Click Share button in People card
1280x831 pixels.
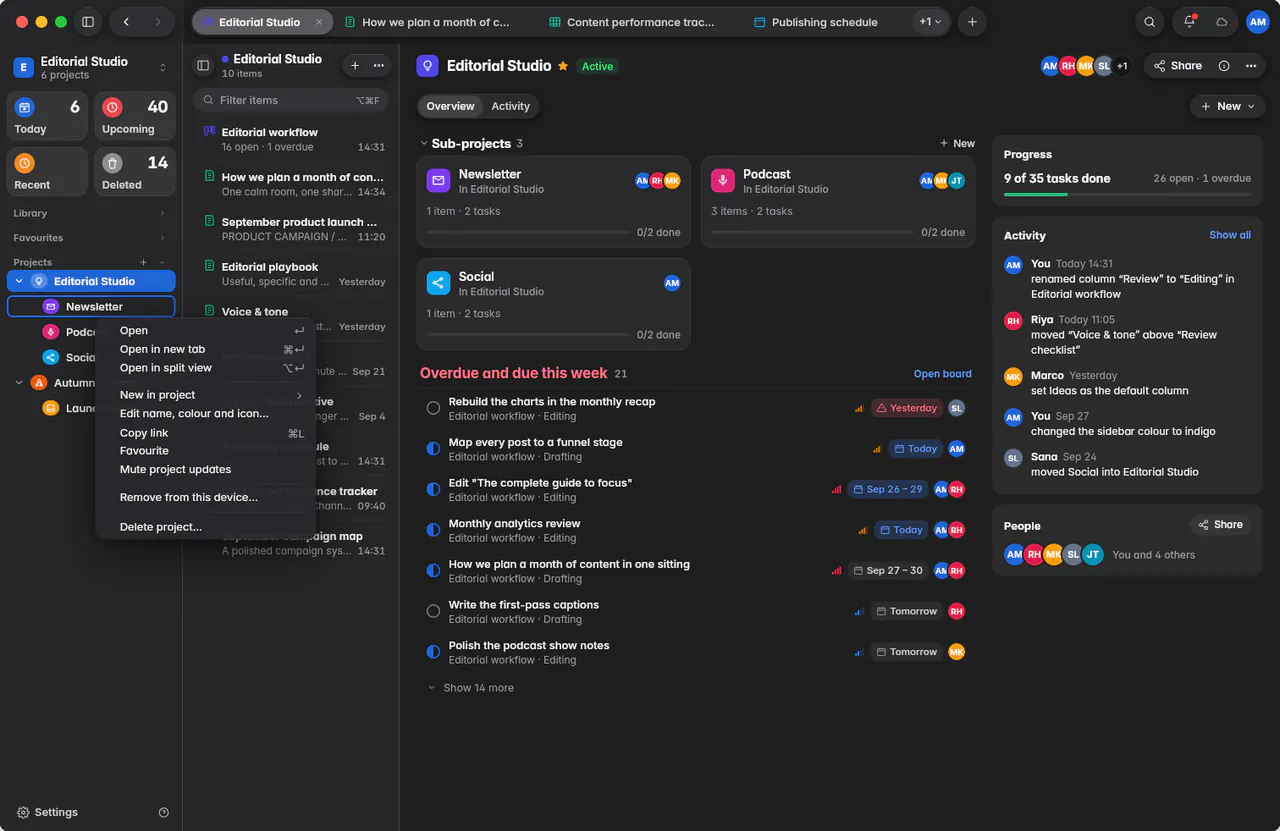point(1220,525)
